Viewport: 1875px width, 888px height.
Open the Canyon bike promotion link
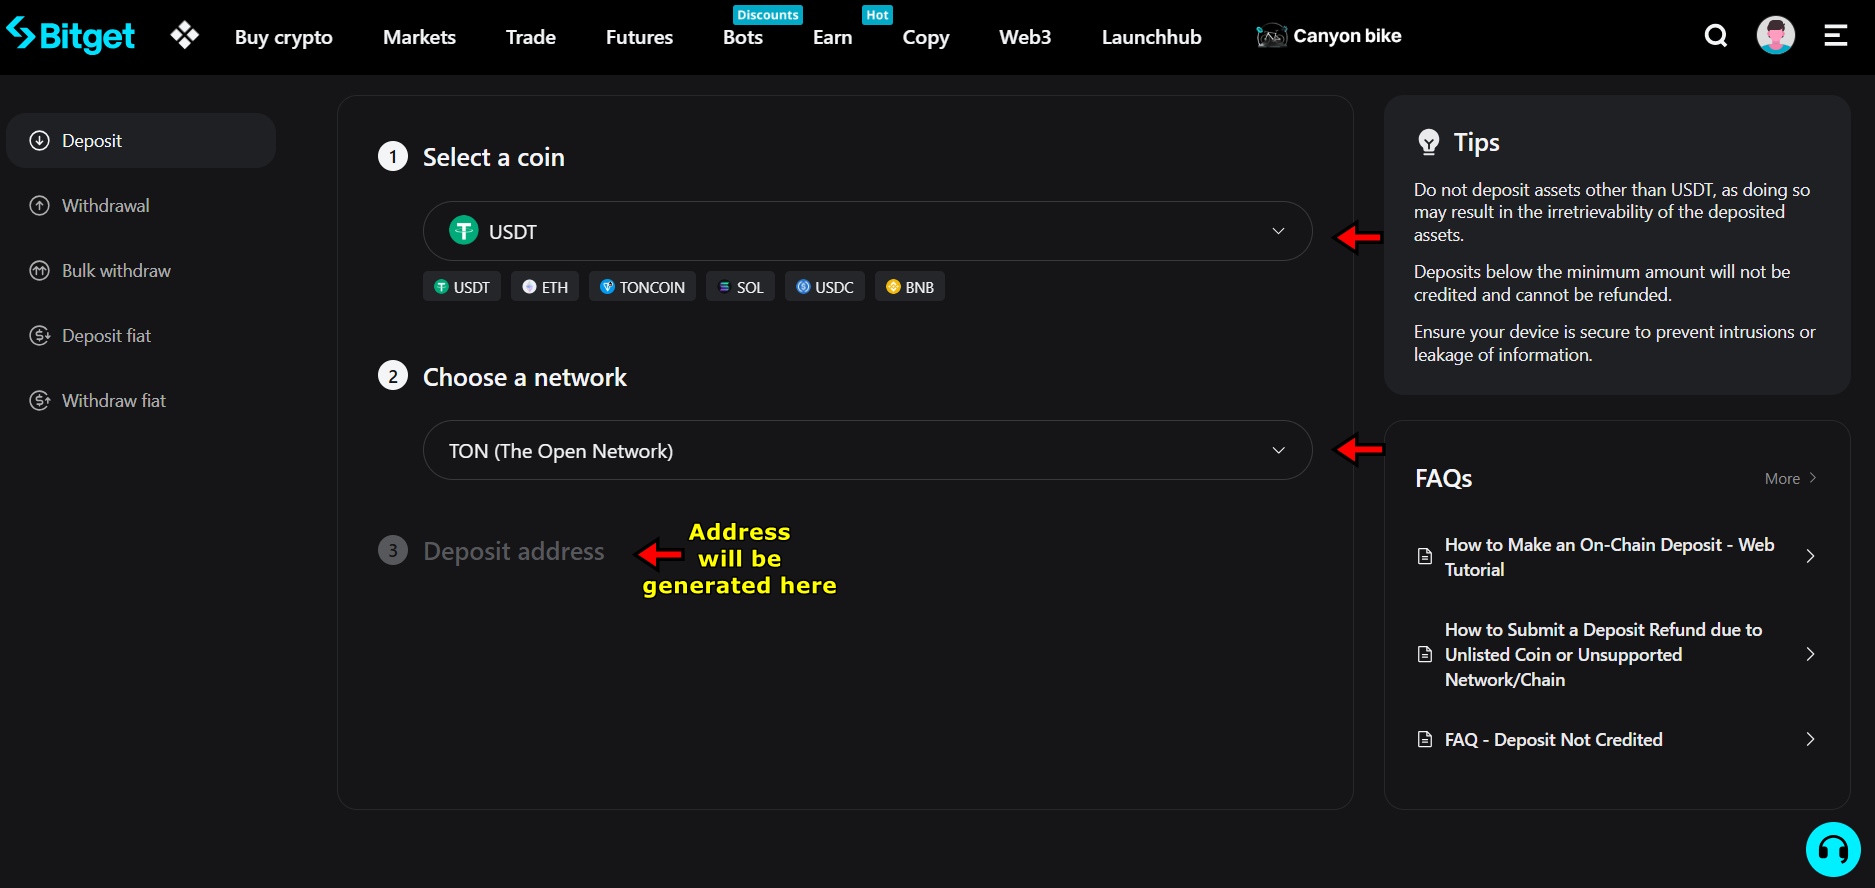(x=1329, y=36)
